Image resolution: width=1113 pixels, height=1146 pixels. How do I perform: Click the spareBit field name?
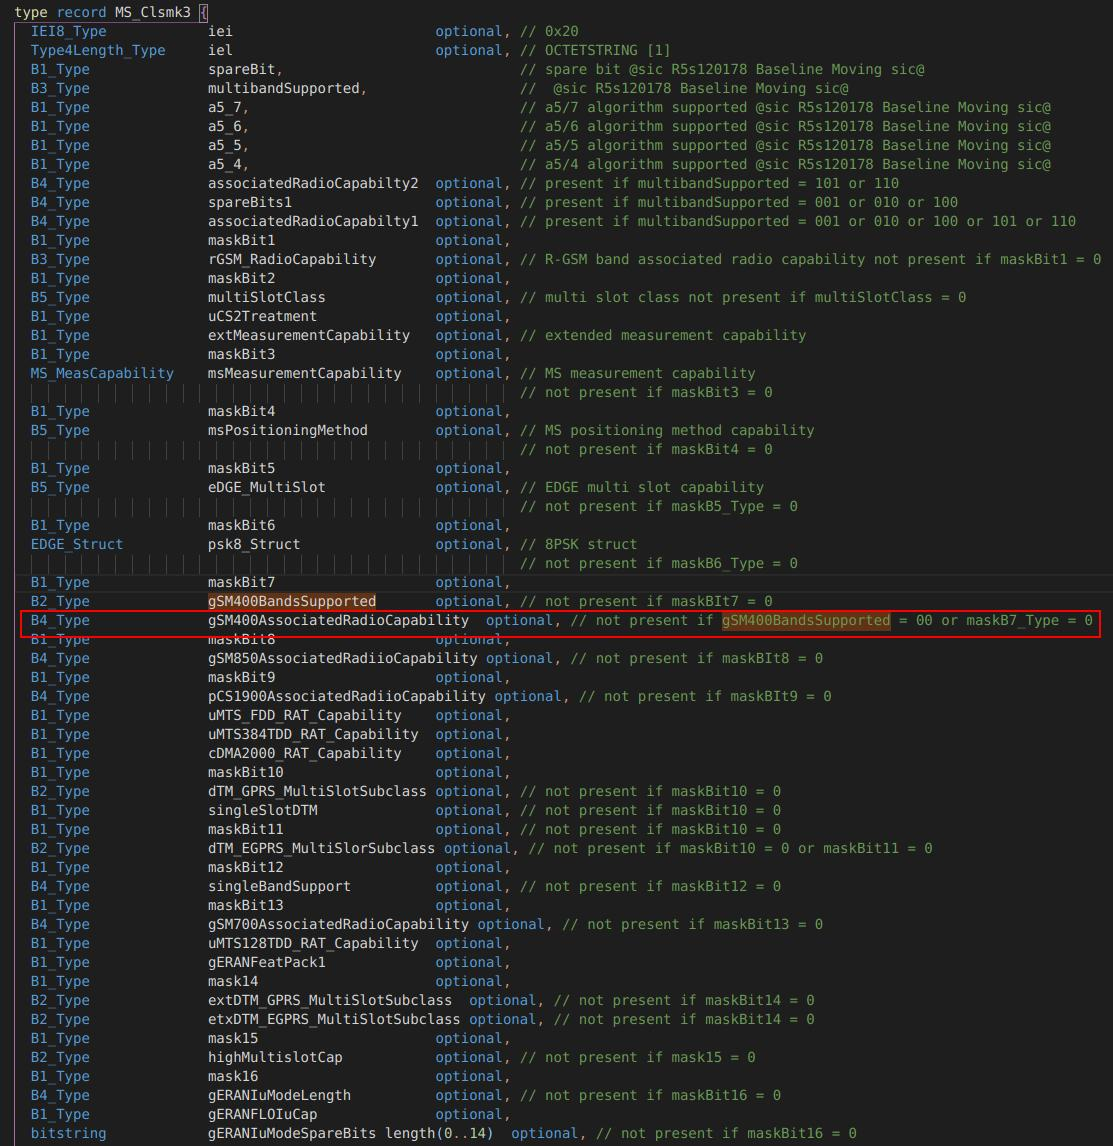tap(241, 69)
